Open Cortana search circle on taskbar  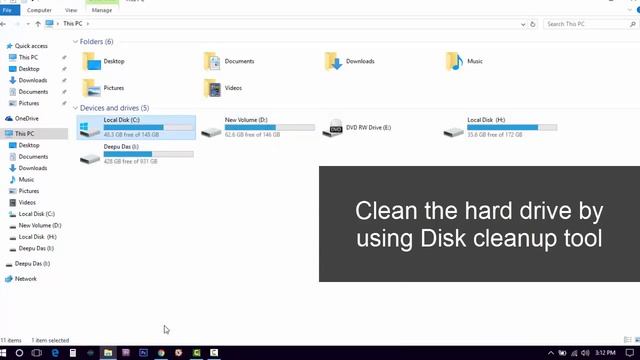click(19, 353)
